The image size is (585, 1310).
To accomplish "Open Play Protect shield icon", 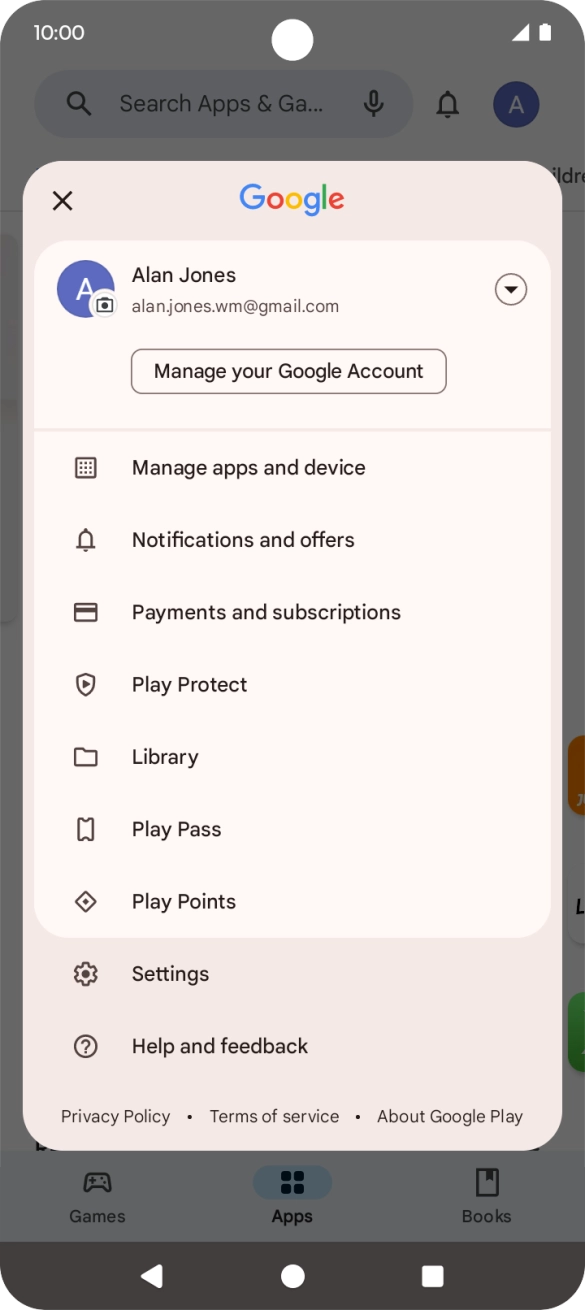I will tap(86, 685).
